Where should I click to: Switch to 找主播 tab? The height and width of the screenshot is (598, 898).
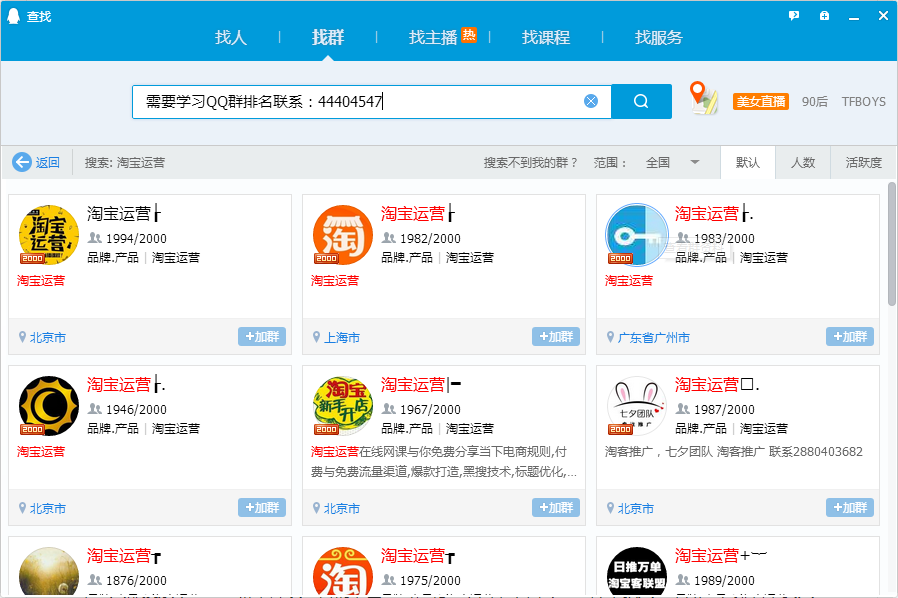point(434,37)
